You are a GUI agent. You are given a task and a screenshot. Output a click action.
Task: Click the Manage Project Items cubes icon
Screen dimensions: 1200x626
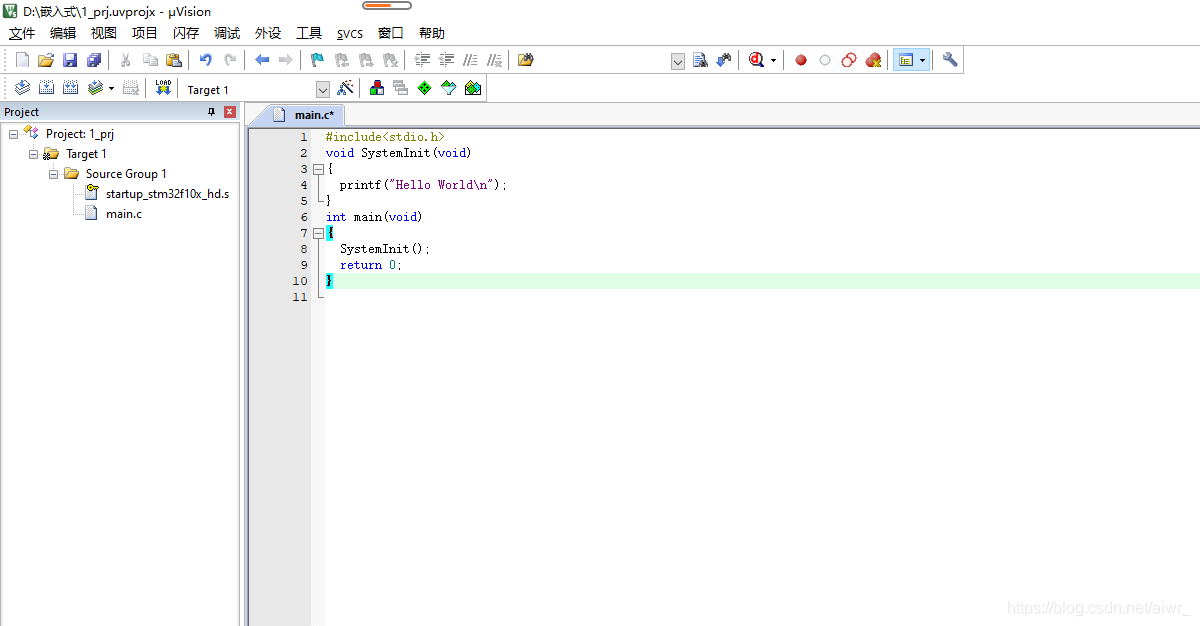[377, 88]
